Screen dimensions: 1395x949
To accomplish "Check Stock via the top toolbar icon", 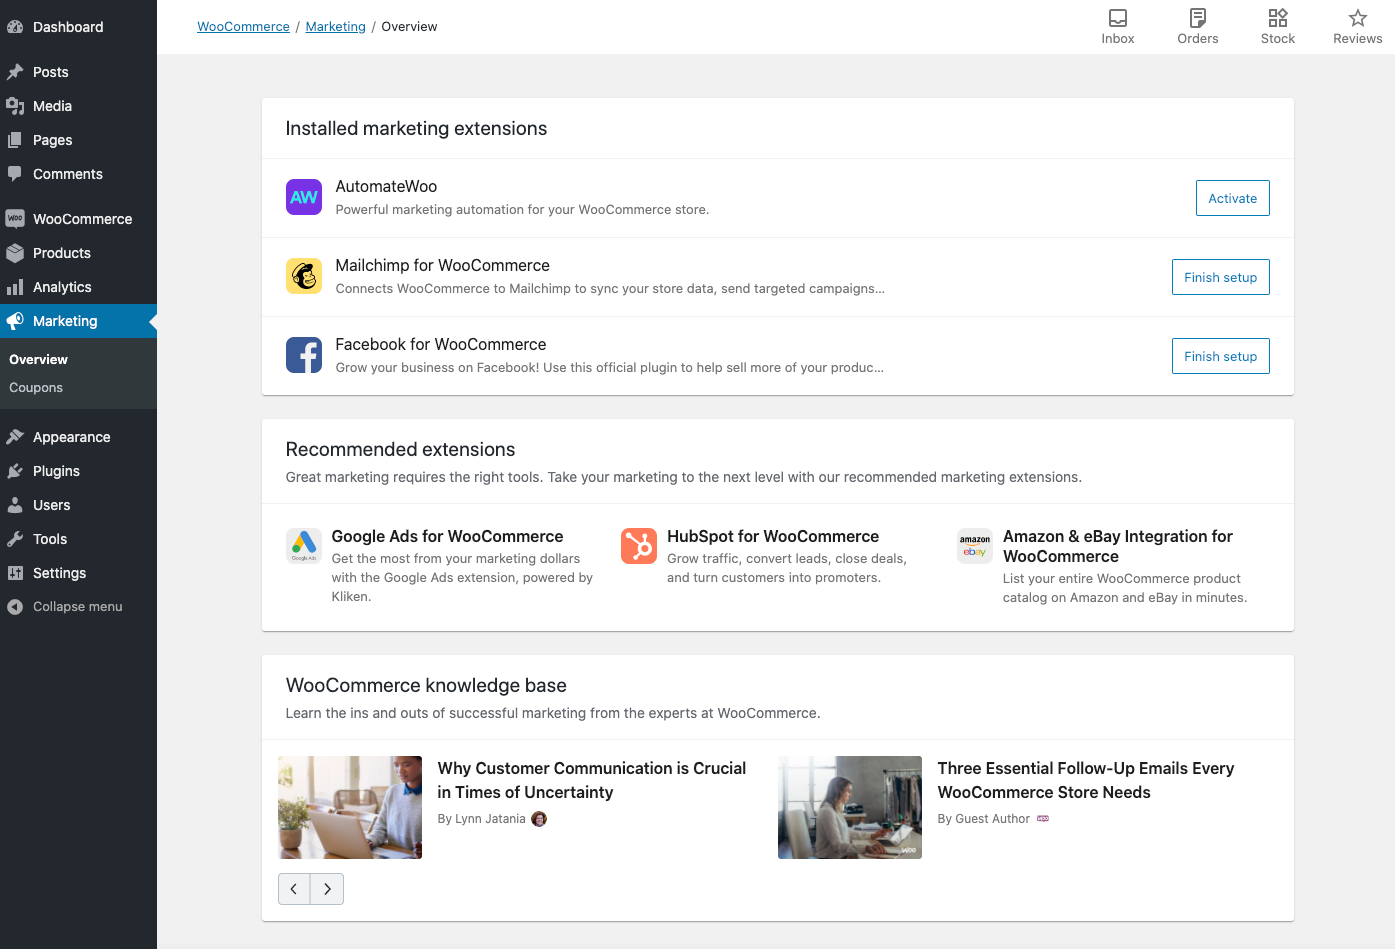I will coord(1277,26).
